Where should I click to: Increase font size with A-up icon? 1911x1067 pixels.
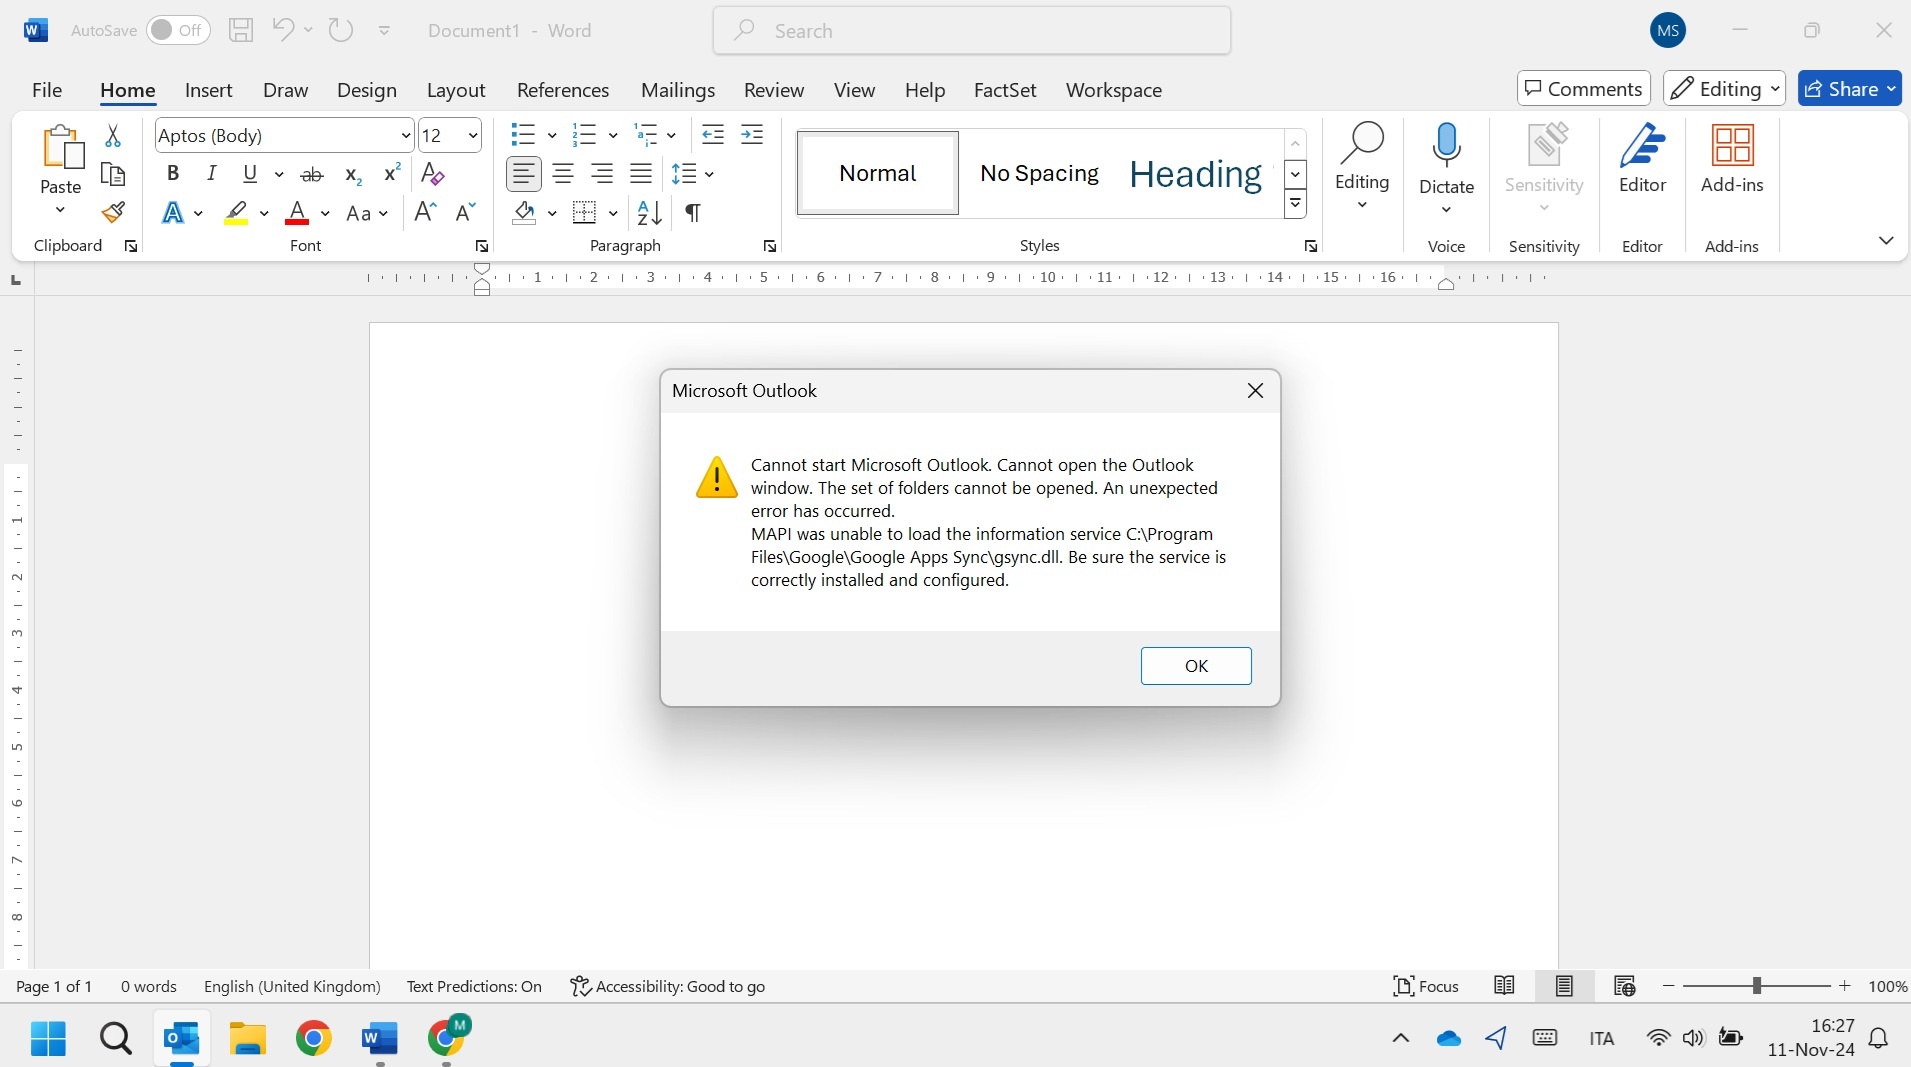coord(425,212)
